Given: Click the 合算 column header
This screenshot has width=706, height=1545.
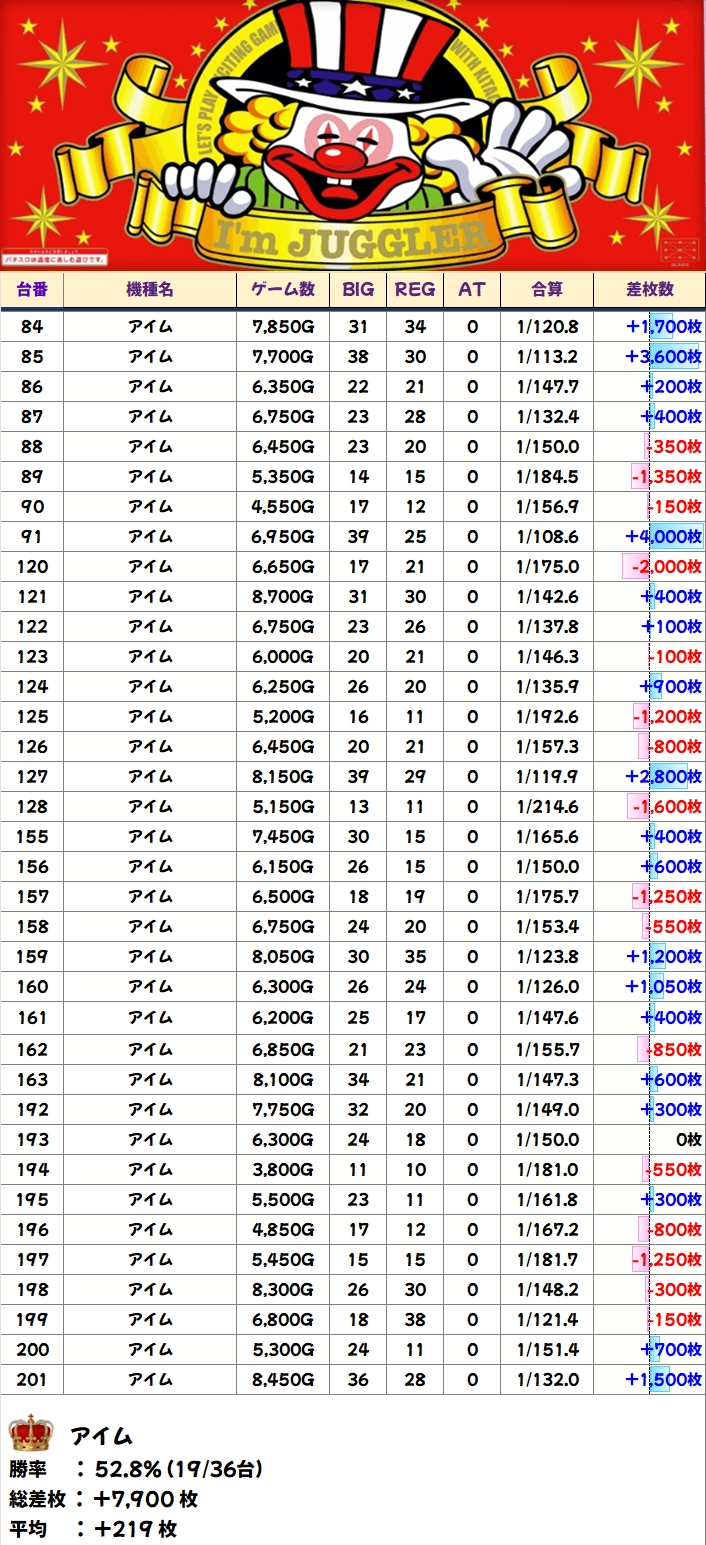Looking at the screenshot, I should pyautogui.click(x=546, y=289).
